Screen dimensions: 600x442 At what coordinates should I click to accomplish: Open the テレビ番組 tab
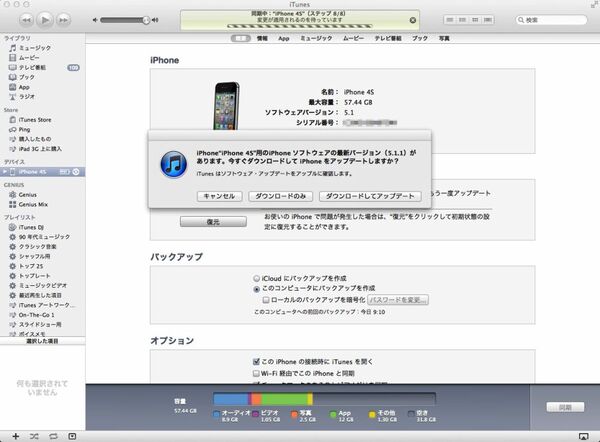click(x=388, y=38)
